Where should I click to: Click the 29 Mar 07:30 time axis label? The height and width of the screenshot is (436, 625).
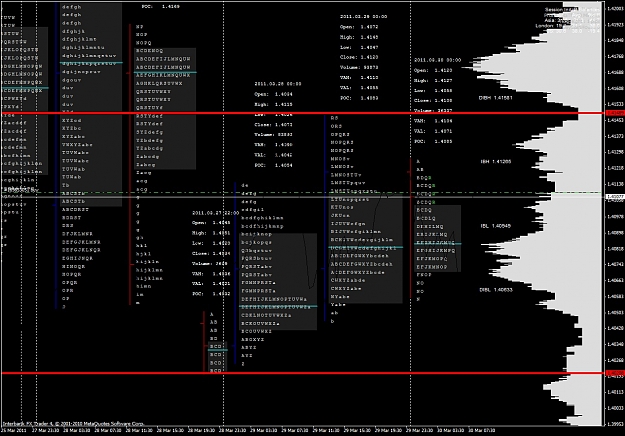click(295, 430)
